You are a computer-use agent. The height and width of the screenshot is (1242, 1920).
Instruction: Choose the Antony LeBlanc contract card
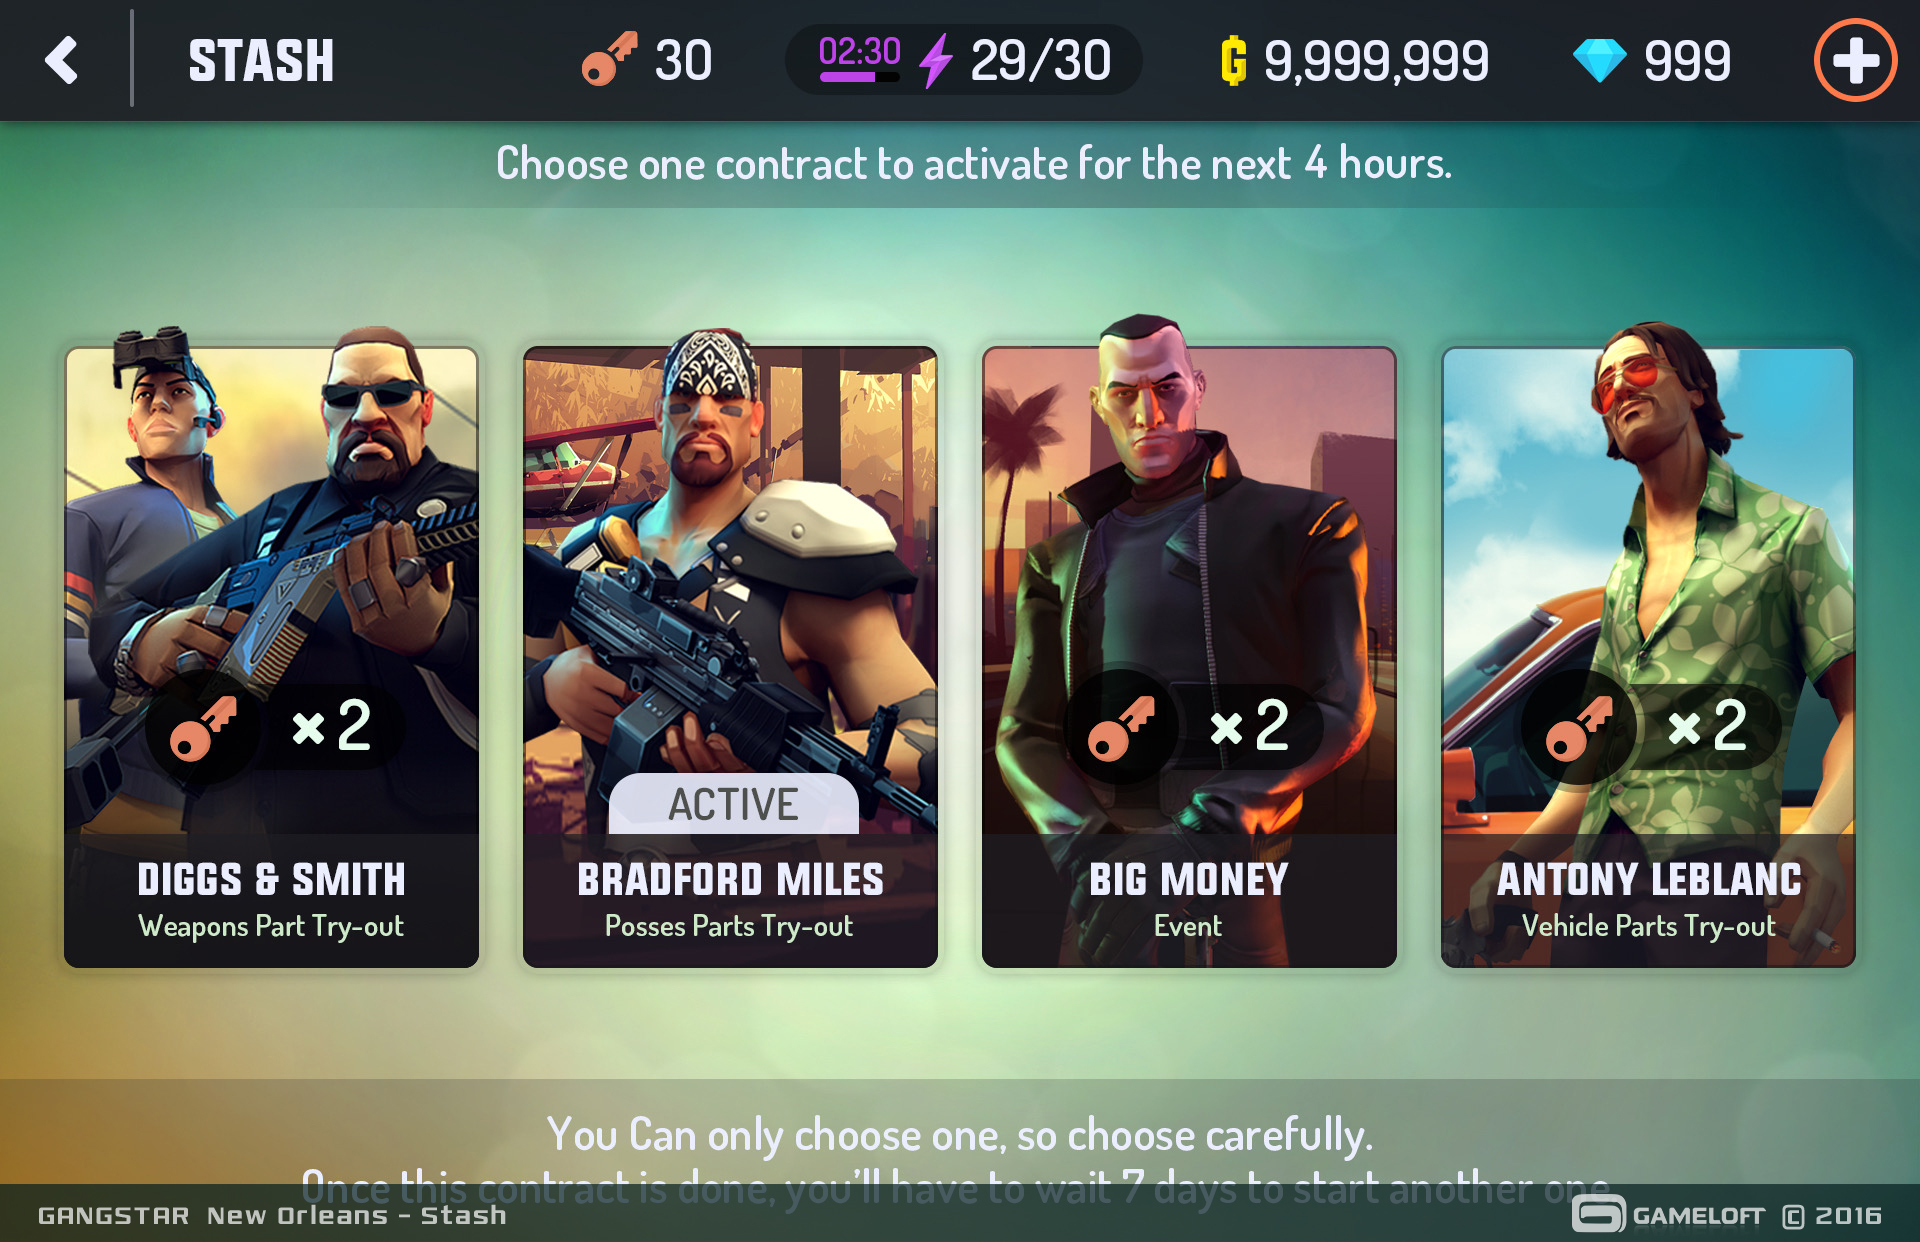click(x=1648, y=657)
